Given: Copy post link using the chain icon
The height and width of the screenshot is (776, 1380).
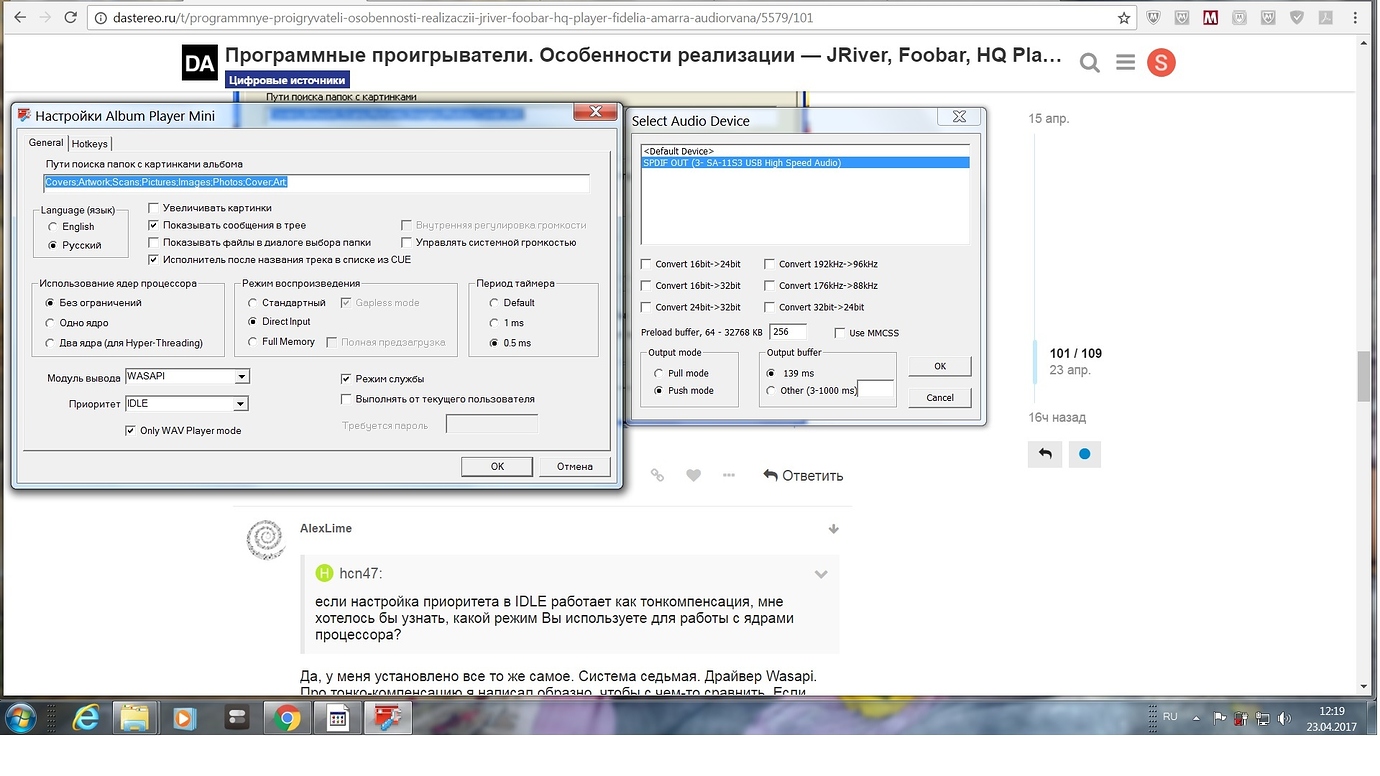Looking at the screenshot, I should click(657, 476).
